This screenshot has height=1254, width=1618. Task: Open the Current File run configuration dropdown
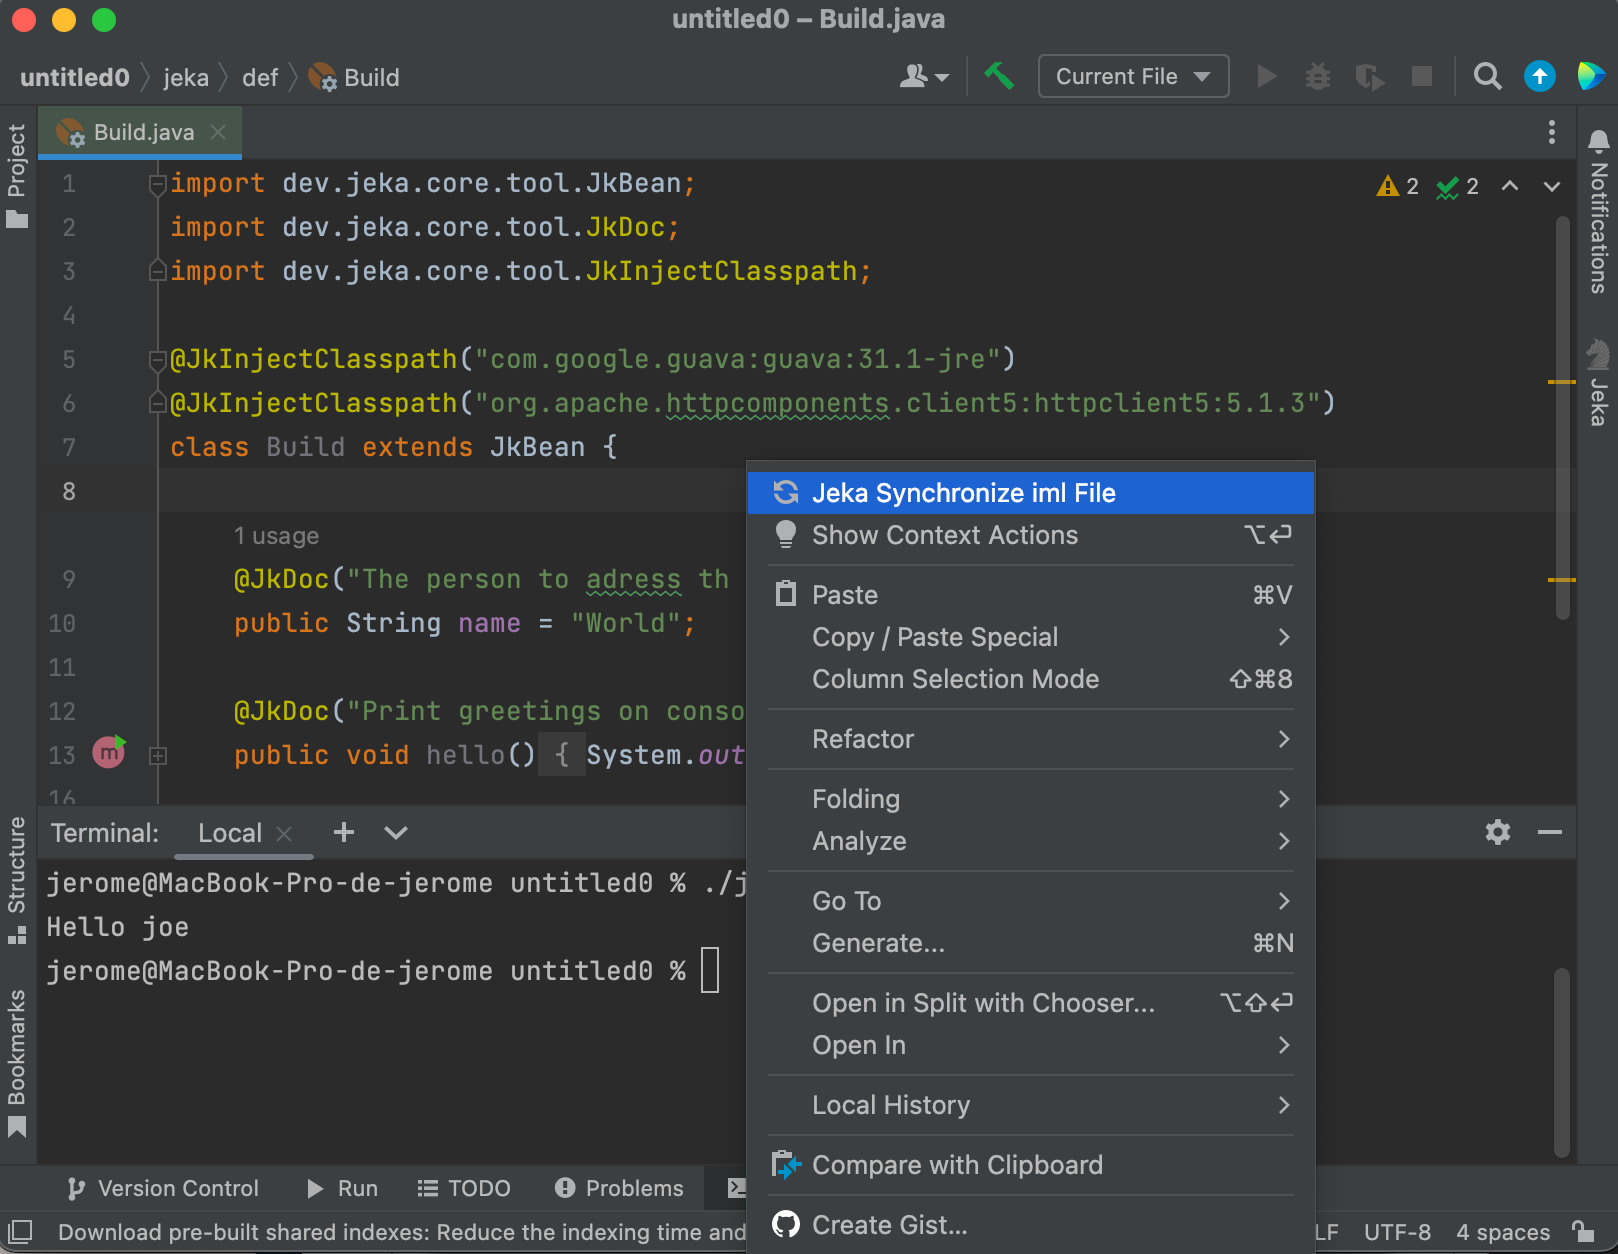tap(1133, 76)
